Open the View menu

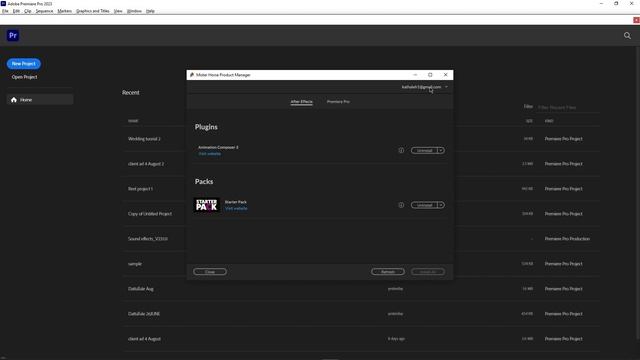pyautogui.click(x=118, y=11)
